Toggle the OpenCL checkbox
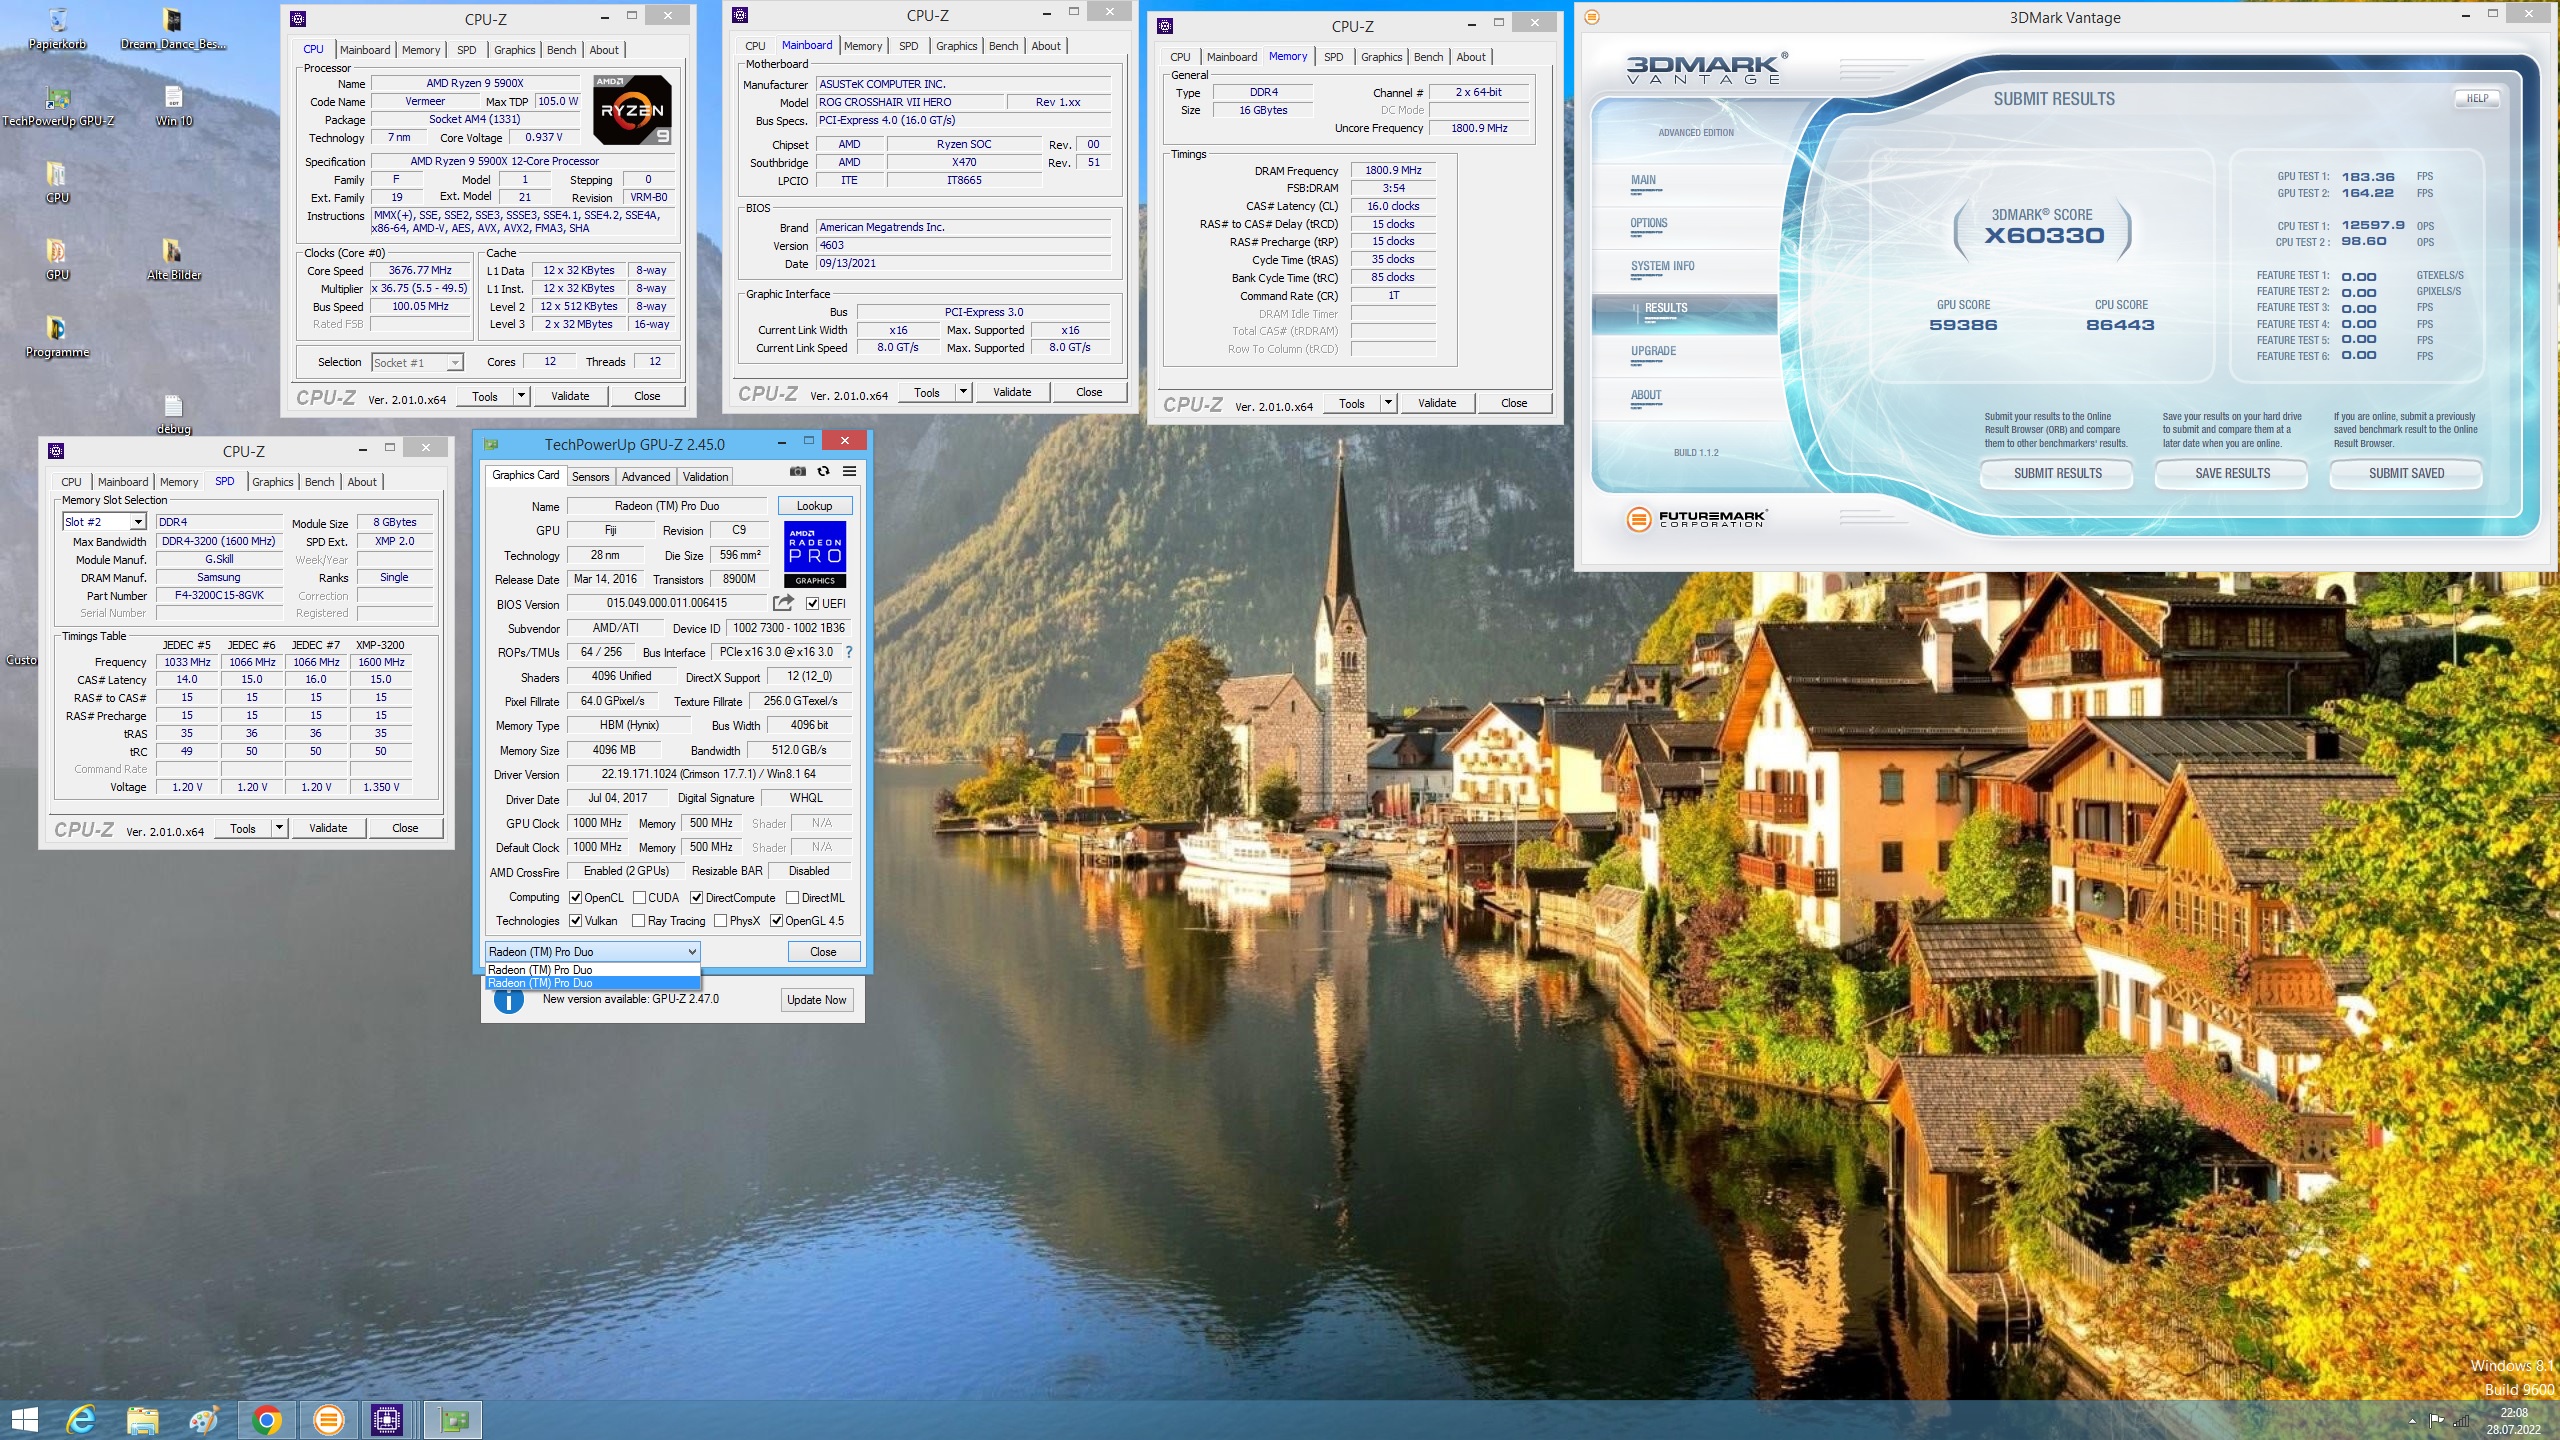The height and width of the screenshot is (1440, 2560). point(575,898)
